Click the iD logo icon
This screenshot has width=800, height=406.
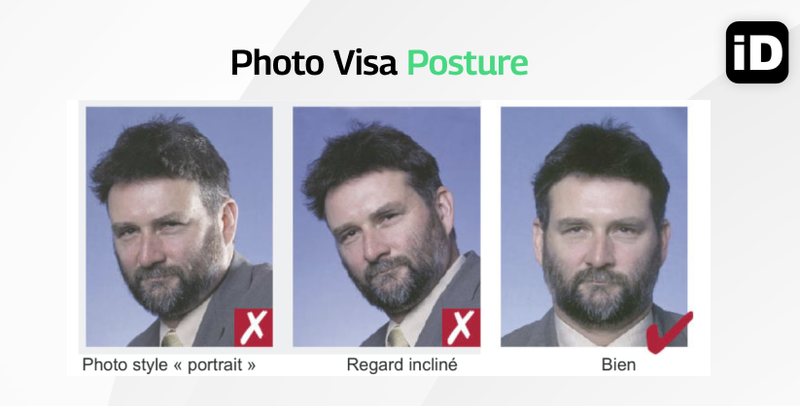[757, 52]
